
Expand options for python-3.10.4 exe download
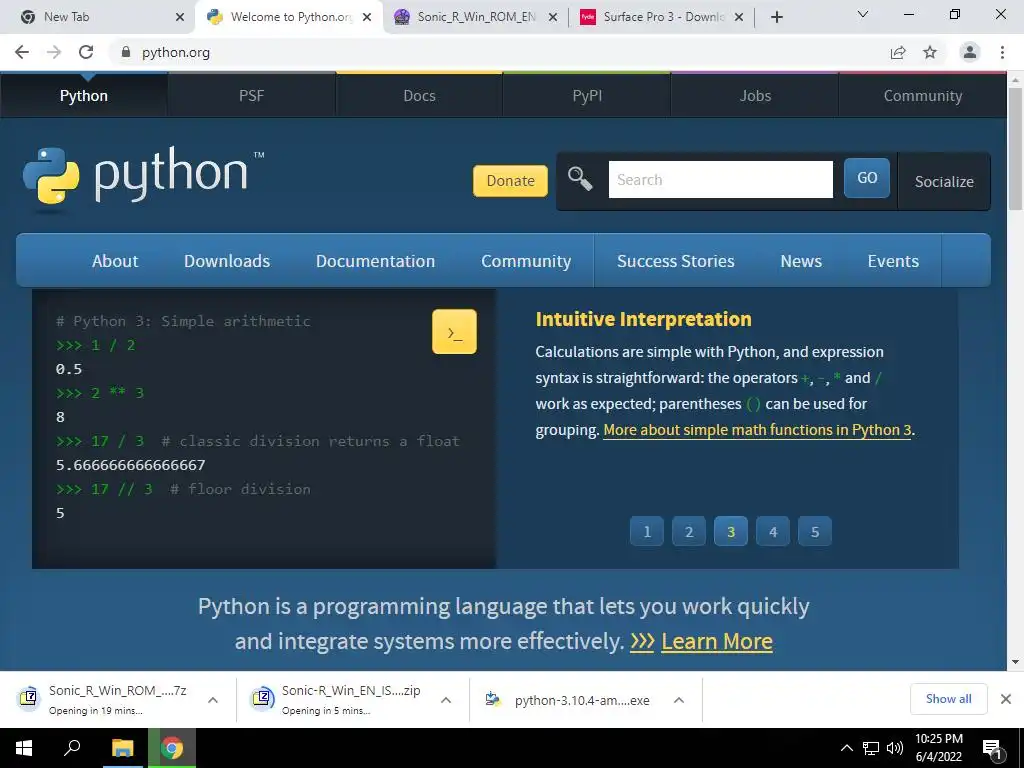click(x=679, y=699)
